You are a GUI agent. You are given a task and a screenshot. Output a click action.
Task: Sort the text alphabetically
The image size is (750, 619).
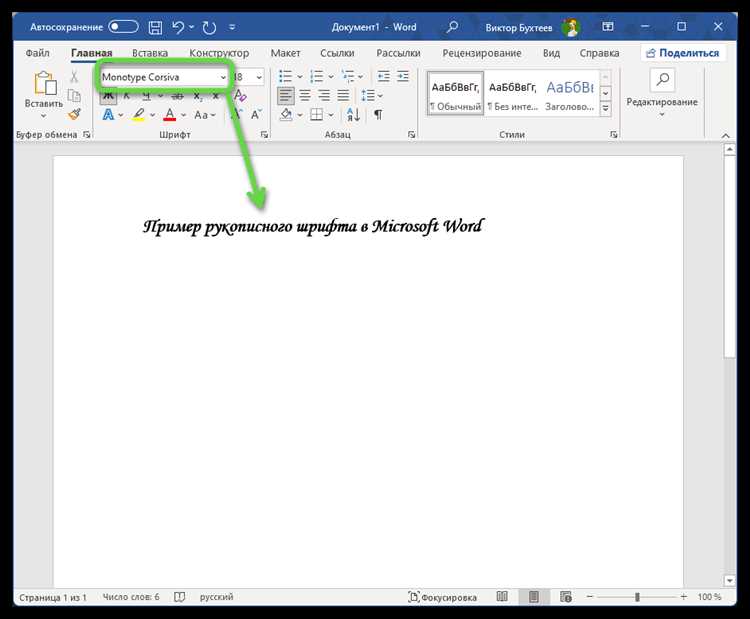353,115
